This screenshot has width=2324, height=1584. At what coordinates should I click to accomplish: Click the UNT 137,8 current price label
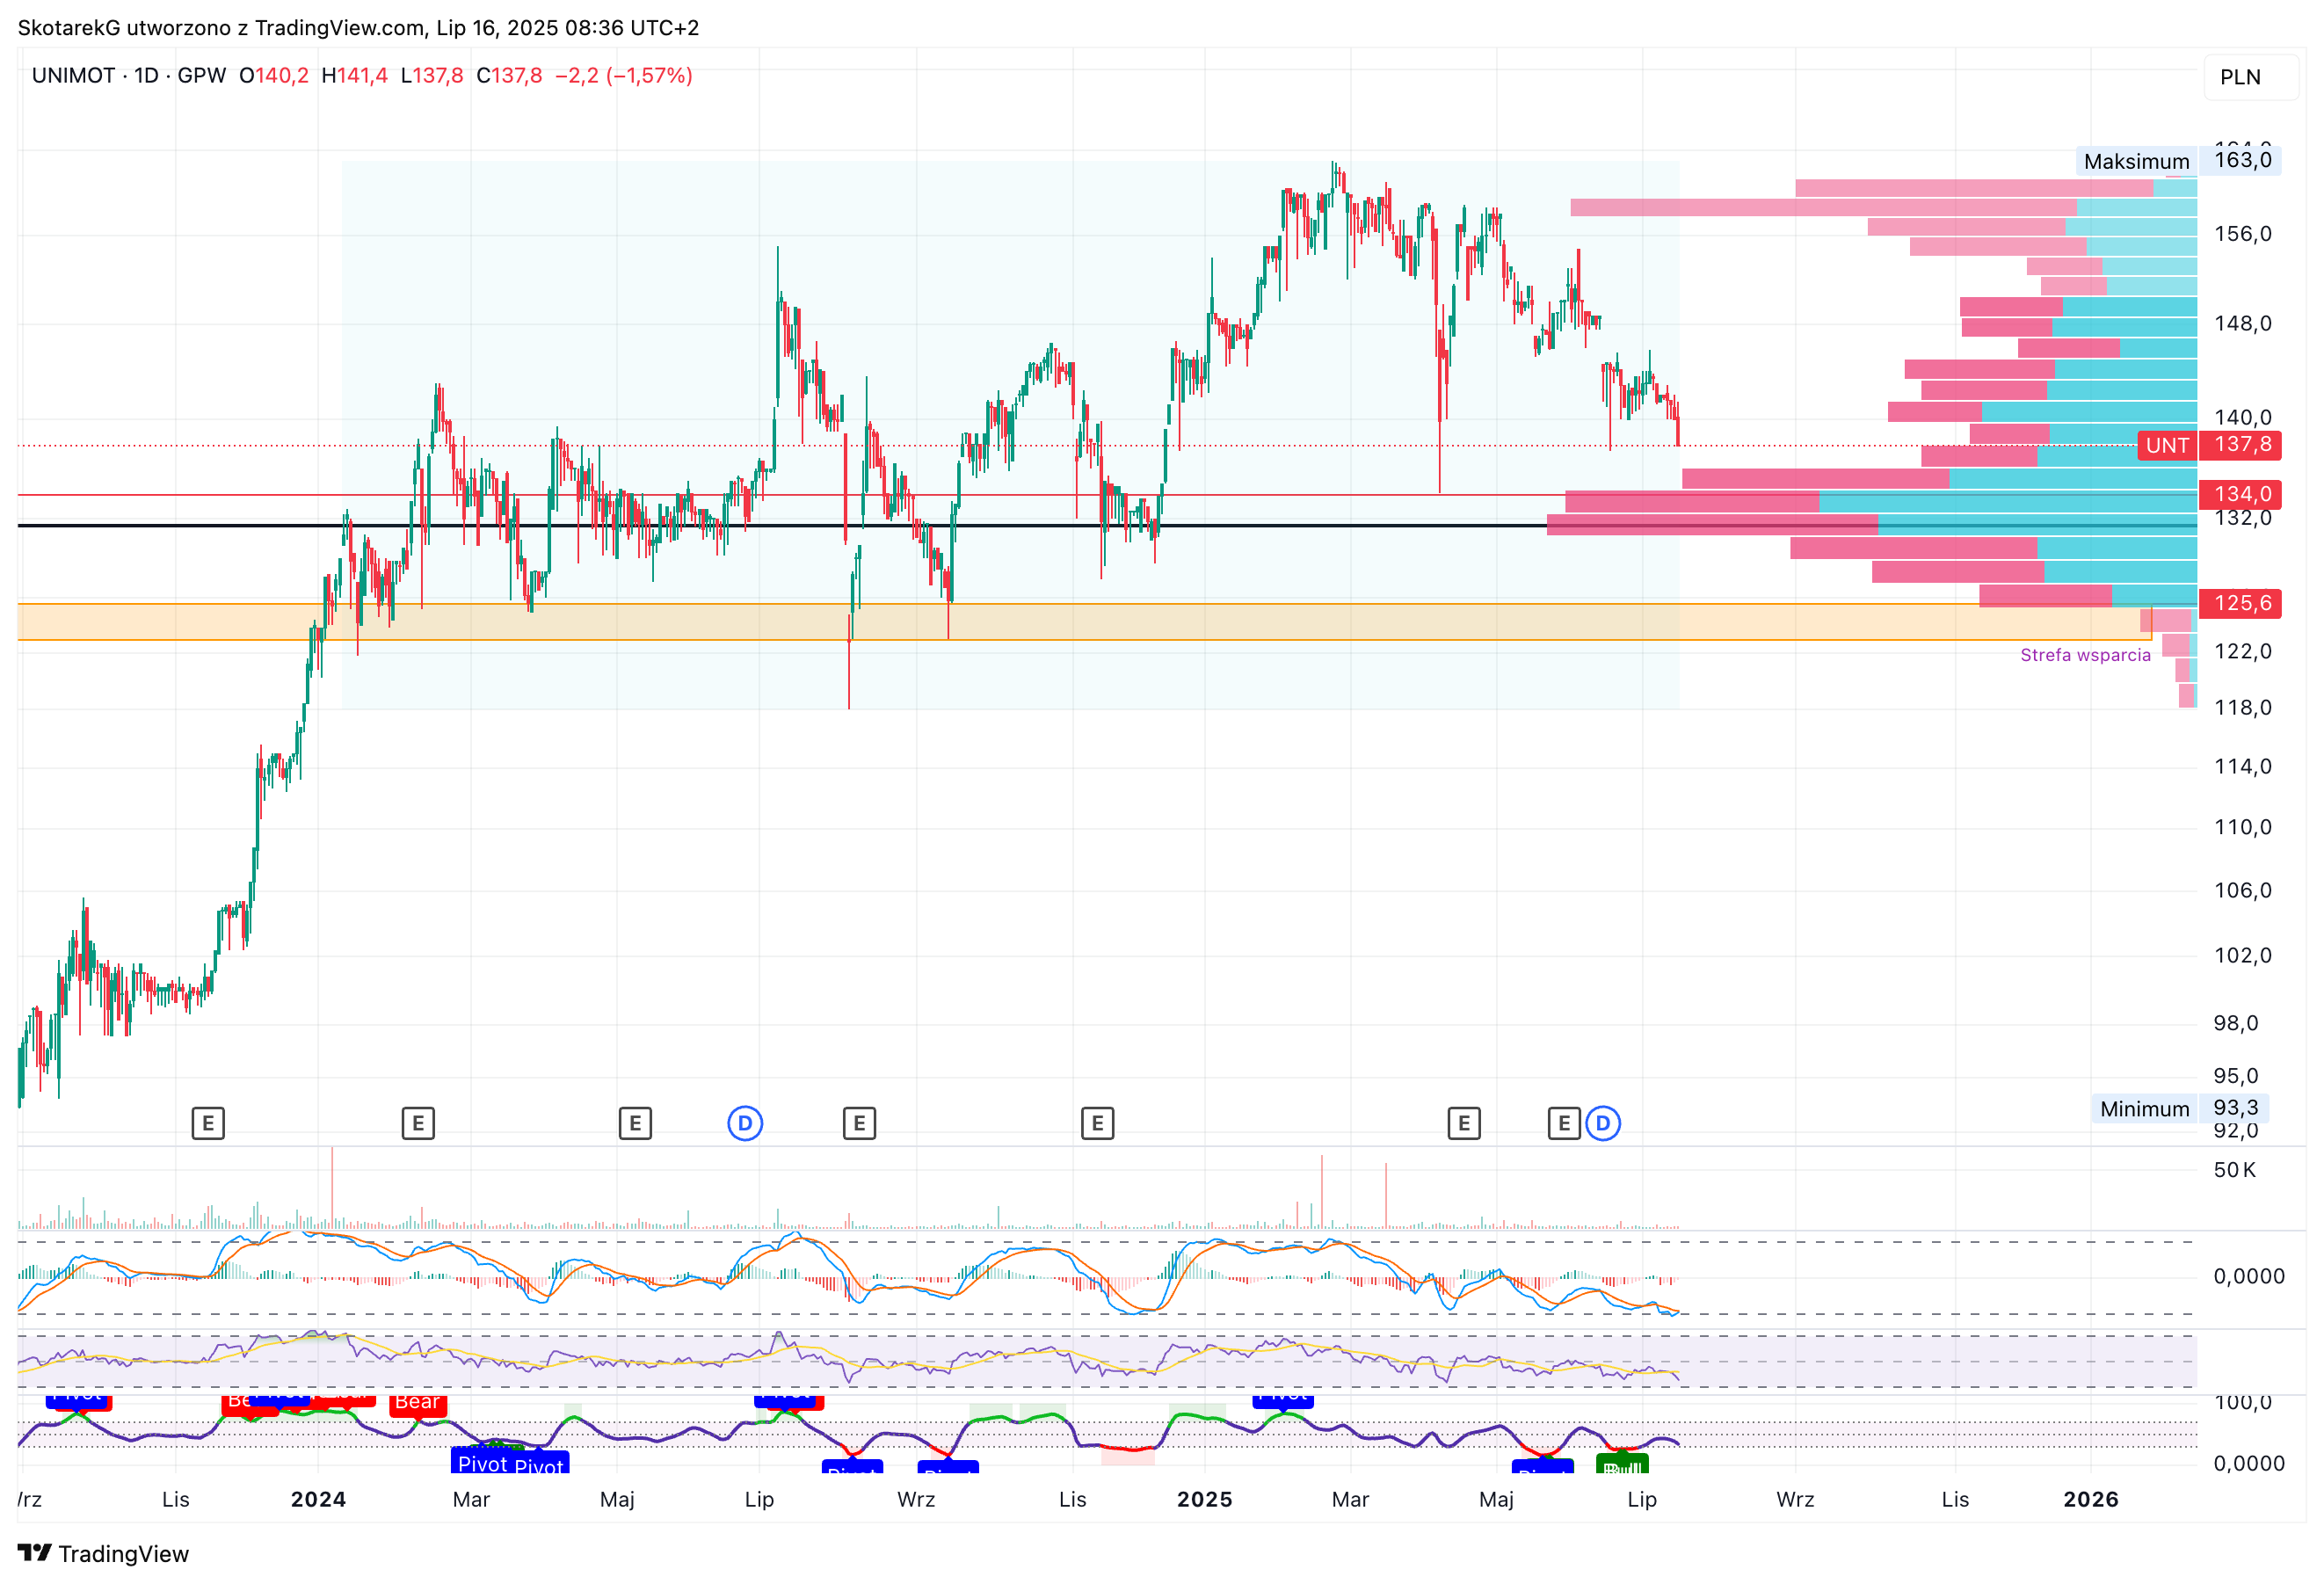tap(2209, 445)
